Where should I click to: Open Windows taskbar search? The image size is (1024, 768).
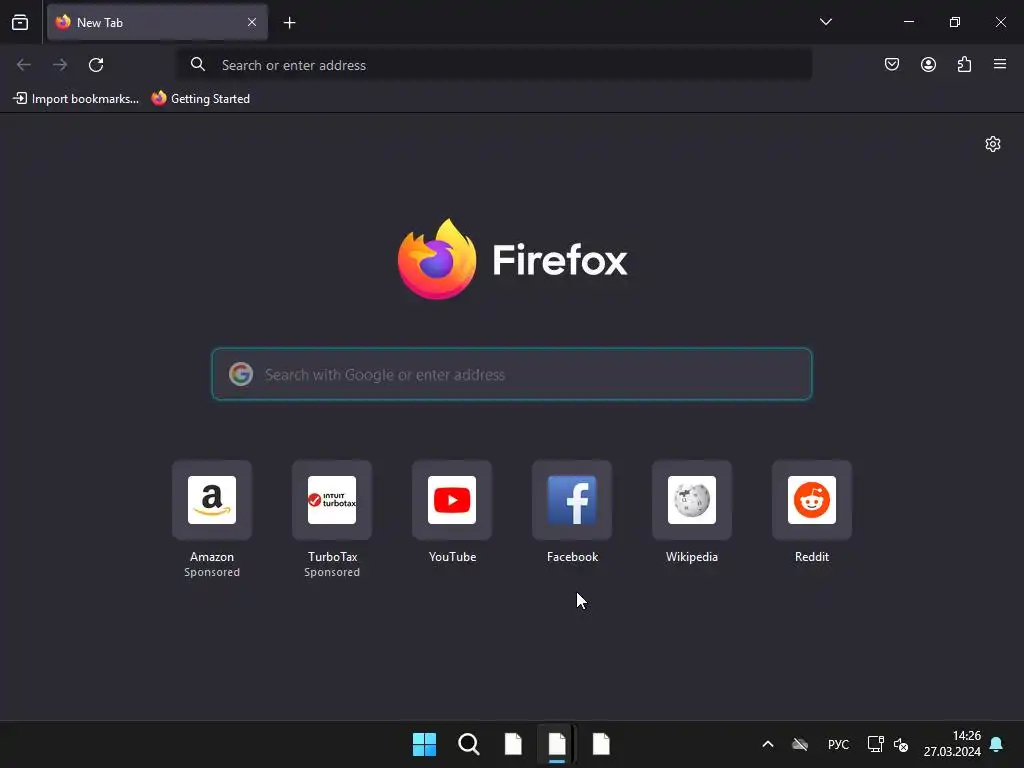coord(468,744)
